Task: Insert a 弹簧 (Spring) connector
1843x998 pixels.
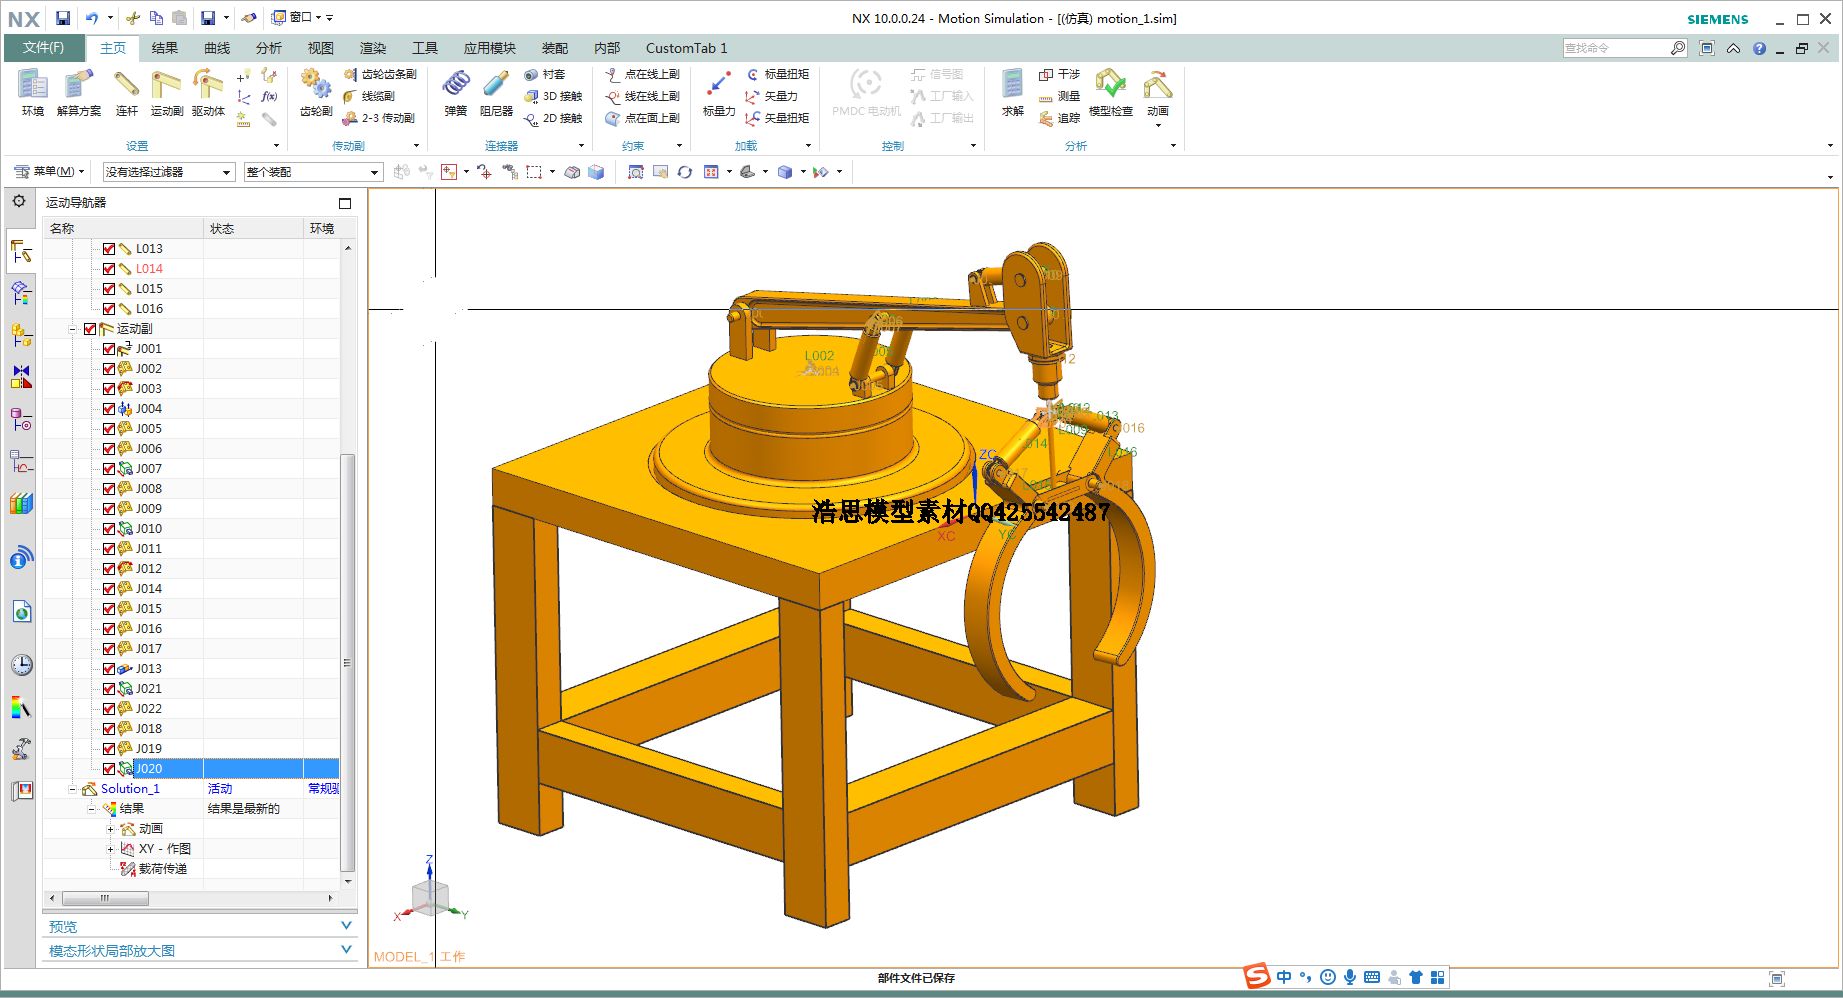Action: (456, 93)
